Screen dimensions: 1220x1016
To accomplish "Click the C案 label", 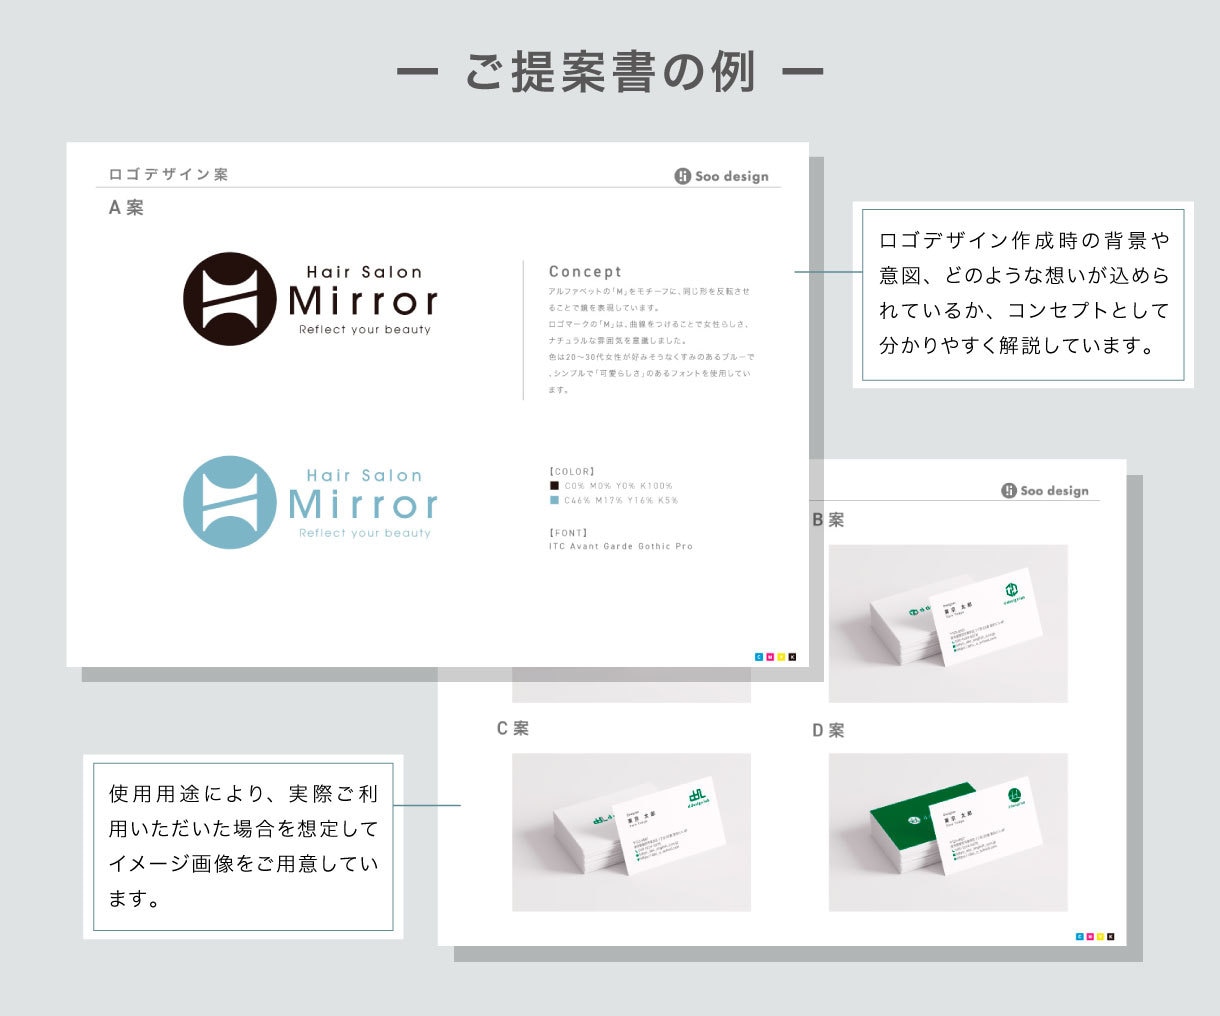I will click(x=513, y=728).
